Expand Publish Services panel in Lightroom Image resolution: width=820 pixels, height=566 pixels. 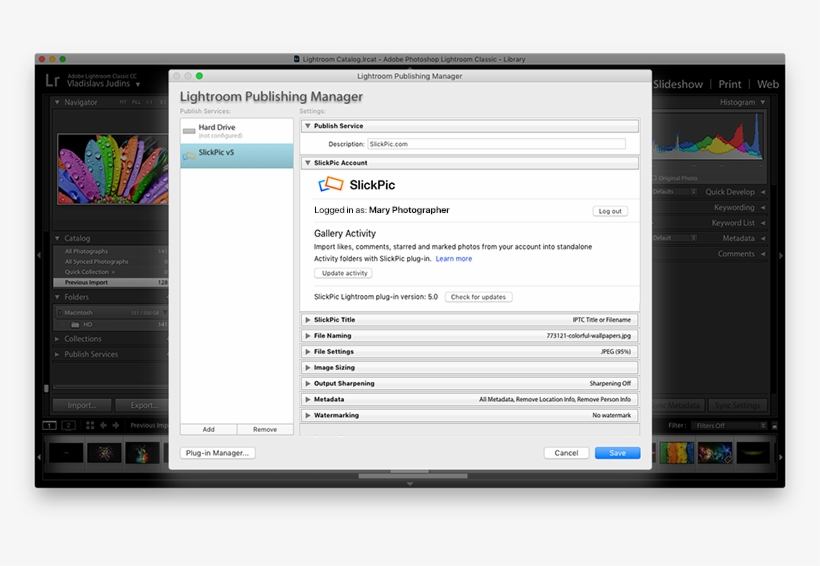click(58, 354)
